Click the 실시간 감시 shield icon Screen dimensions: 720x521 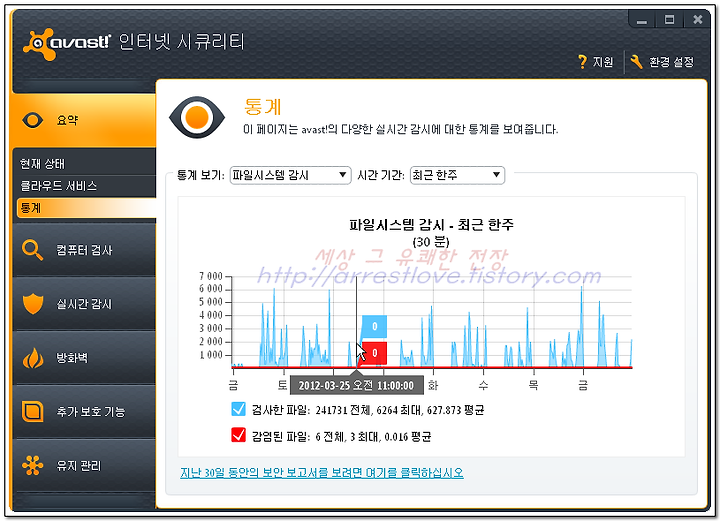click(x=33, y=304)
